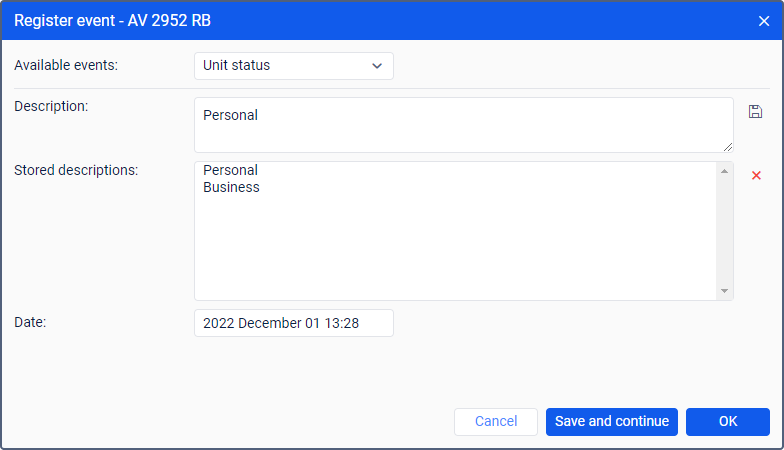Click the chevron next to Unit status
Viewport: 784px width, 450px height.
pos(377,66)
